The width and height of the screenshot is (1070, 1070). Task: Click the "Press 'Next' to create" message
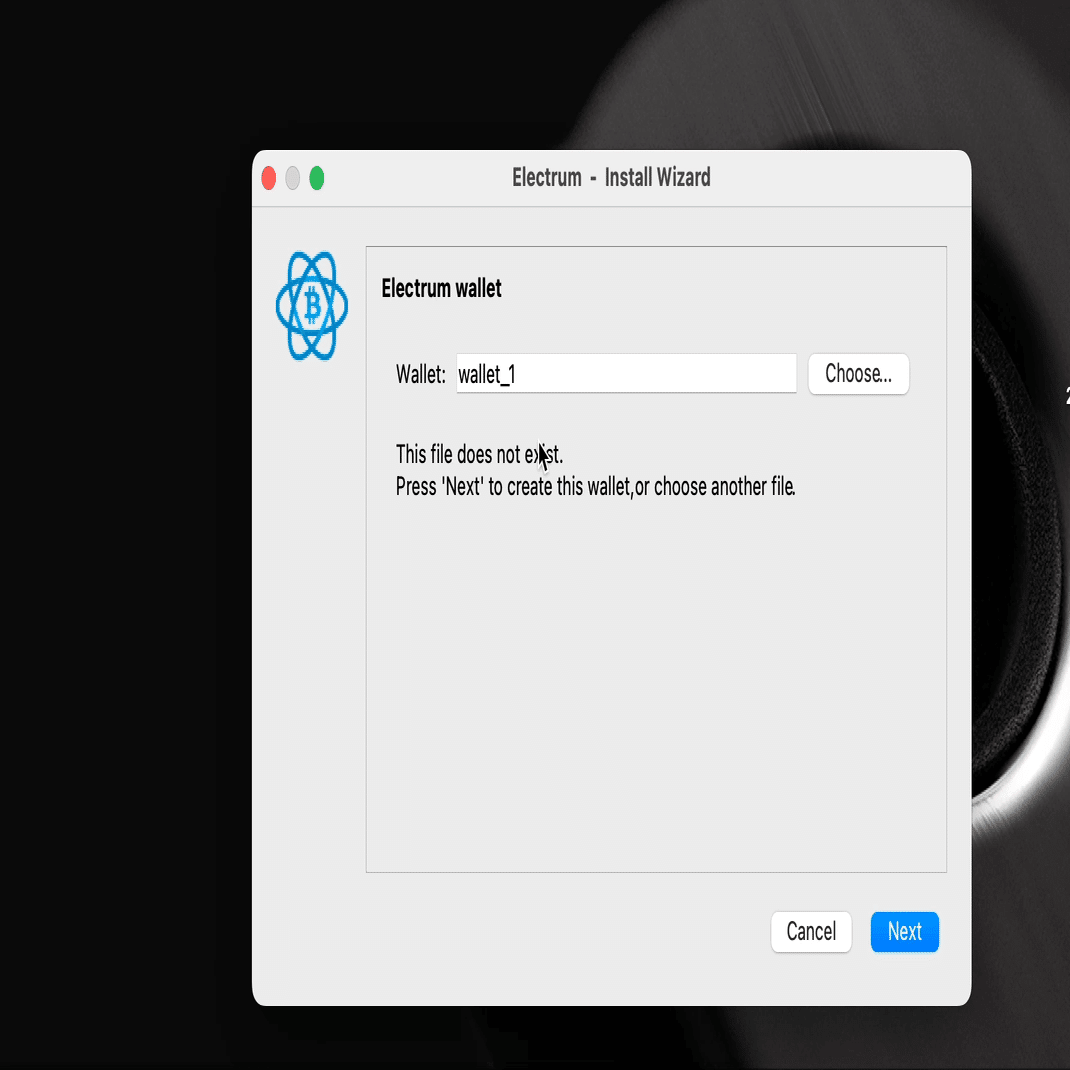tap(595, 487)
